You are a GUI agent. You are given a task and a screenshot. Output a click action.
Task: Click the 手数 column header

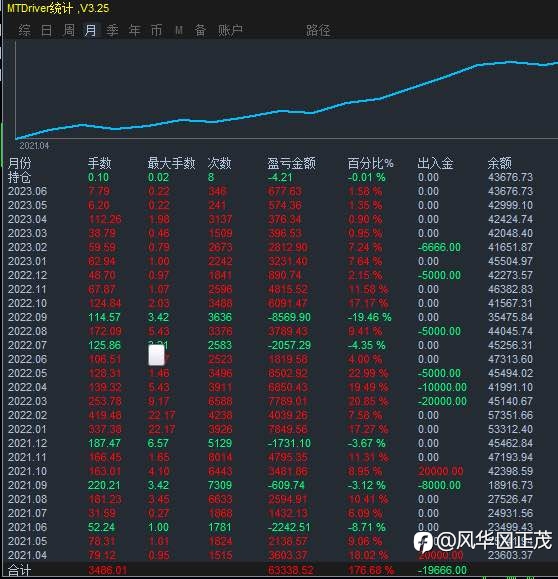(100, 163)
